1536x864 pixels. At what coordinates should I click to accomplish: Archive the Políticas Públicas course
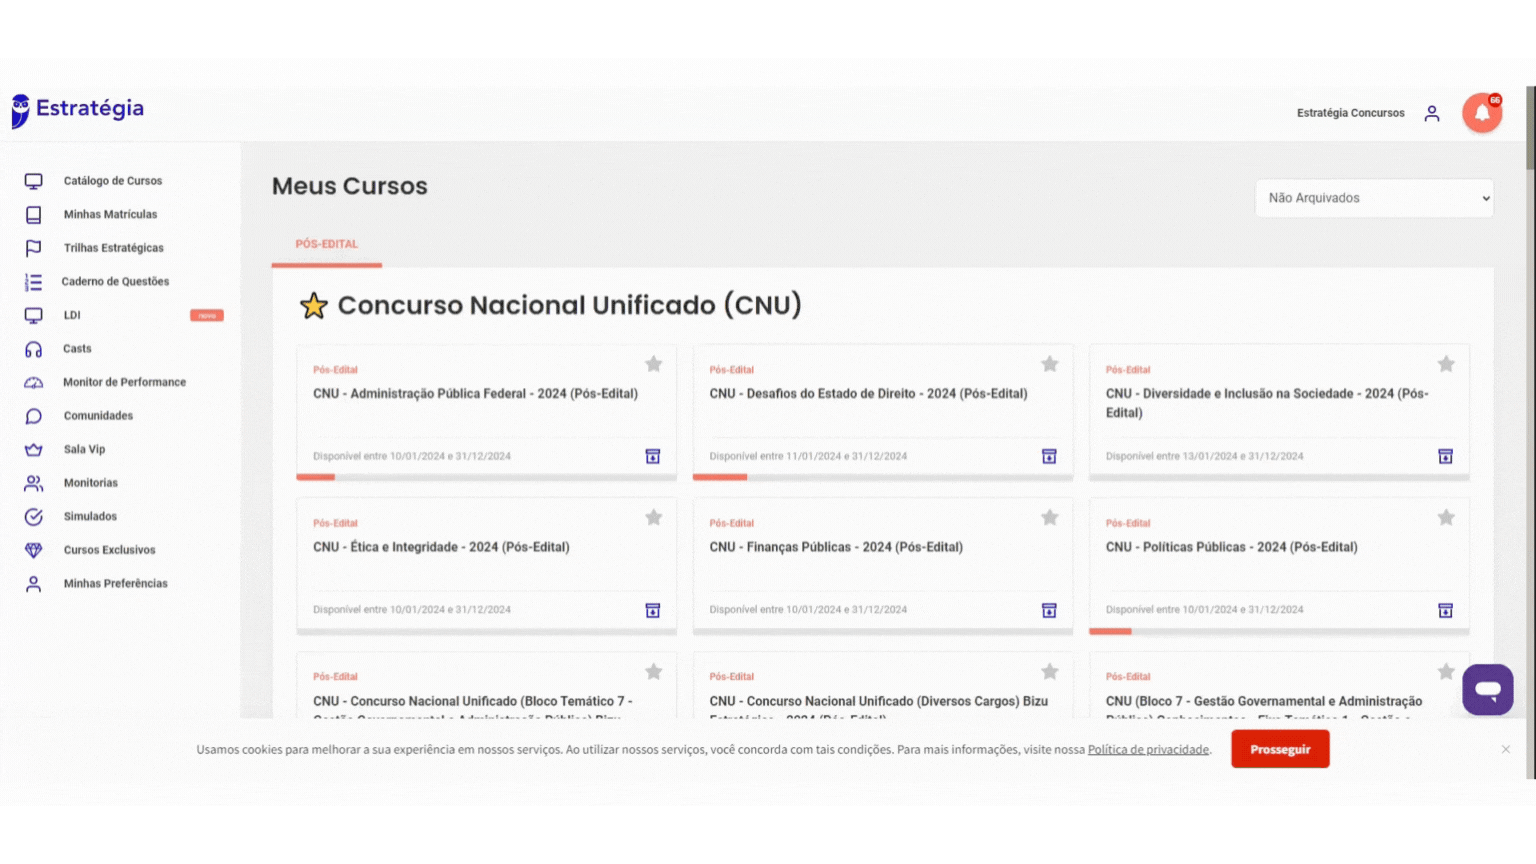pos(1445,610)
